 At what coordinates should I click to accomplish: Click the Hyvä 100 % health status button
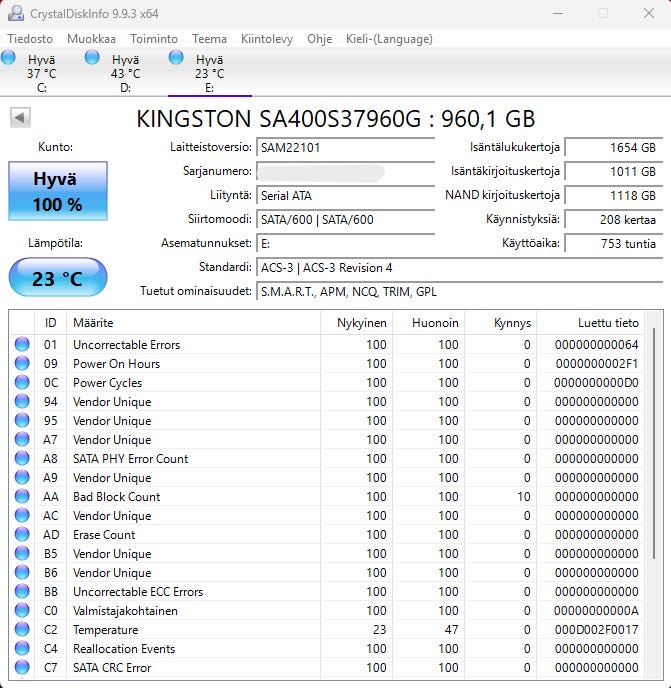pos(58,191)
